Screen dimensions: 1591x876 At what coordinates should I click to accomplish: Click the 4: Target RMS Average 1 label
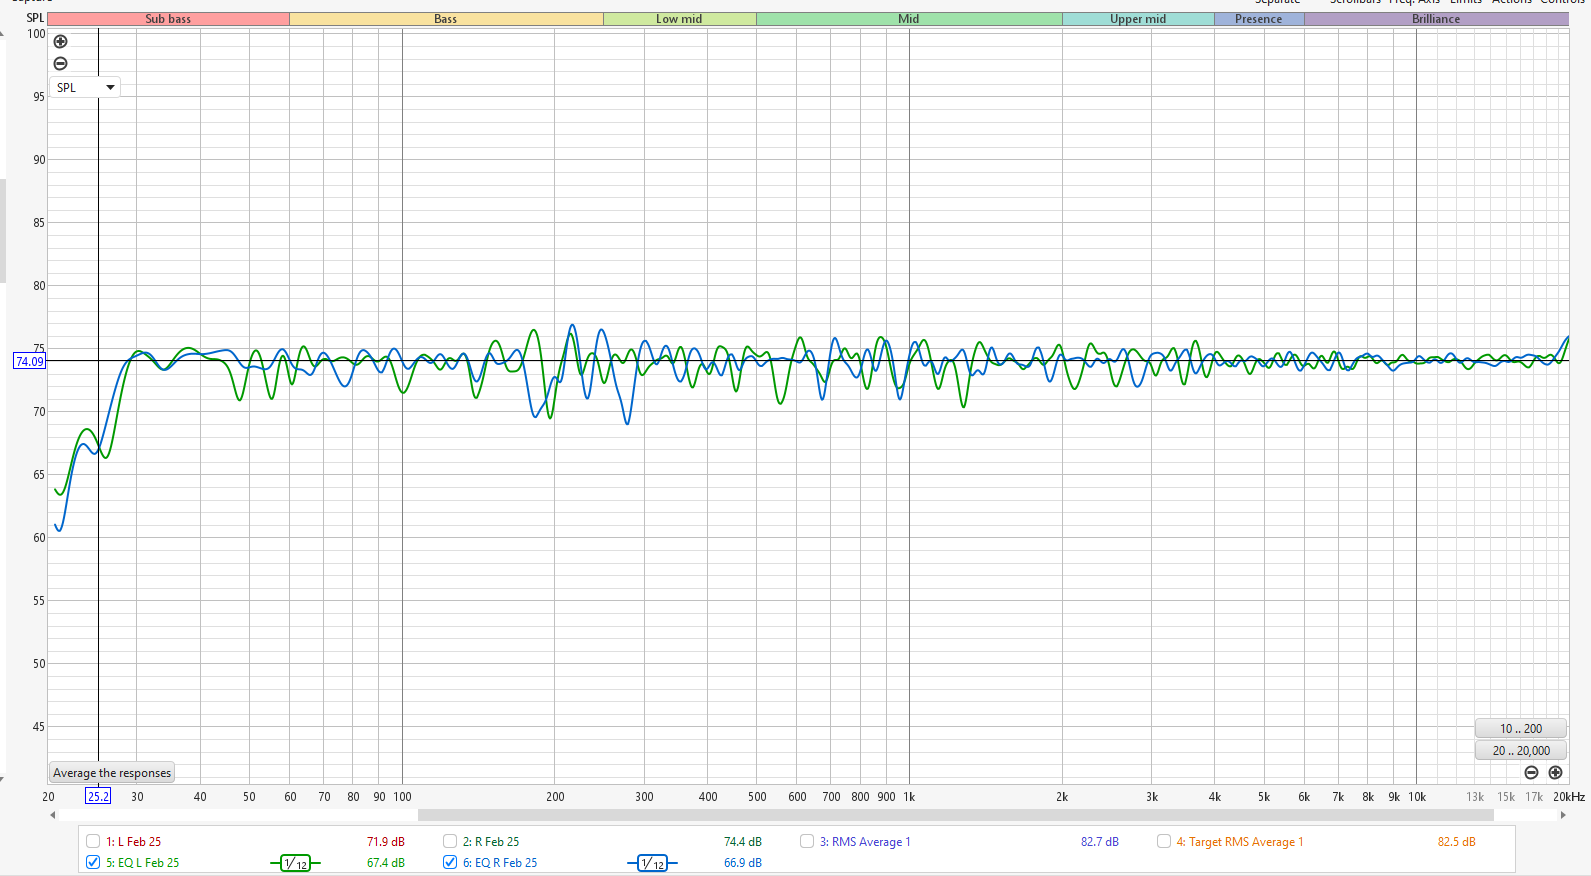coord(1240,842)
